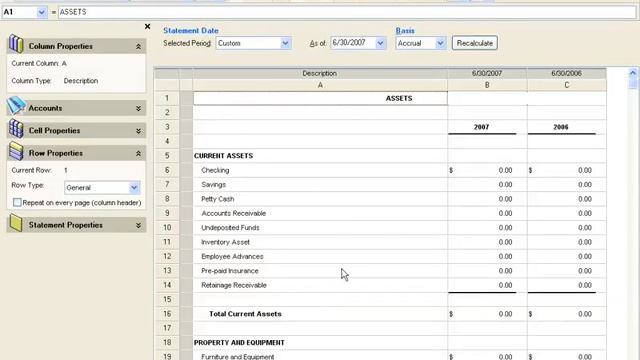Click Total Current Assets 2006 amount
The width and height of the screenshot is (640, 360).
567,314
